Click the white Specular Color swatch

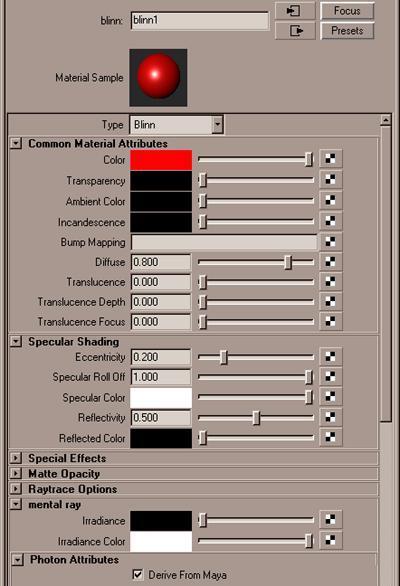click(161, 398)
